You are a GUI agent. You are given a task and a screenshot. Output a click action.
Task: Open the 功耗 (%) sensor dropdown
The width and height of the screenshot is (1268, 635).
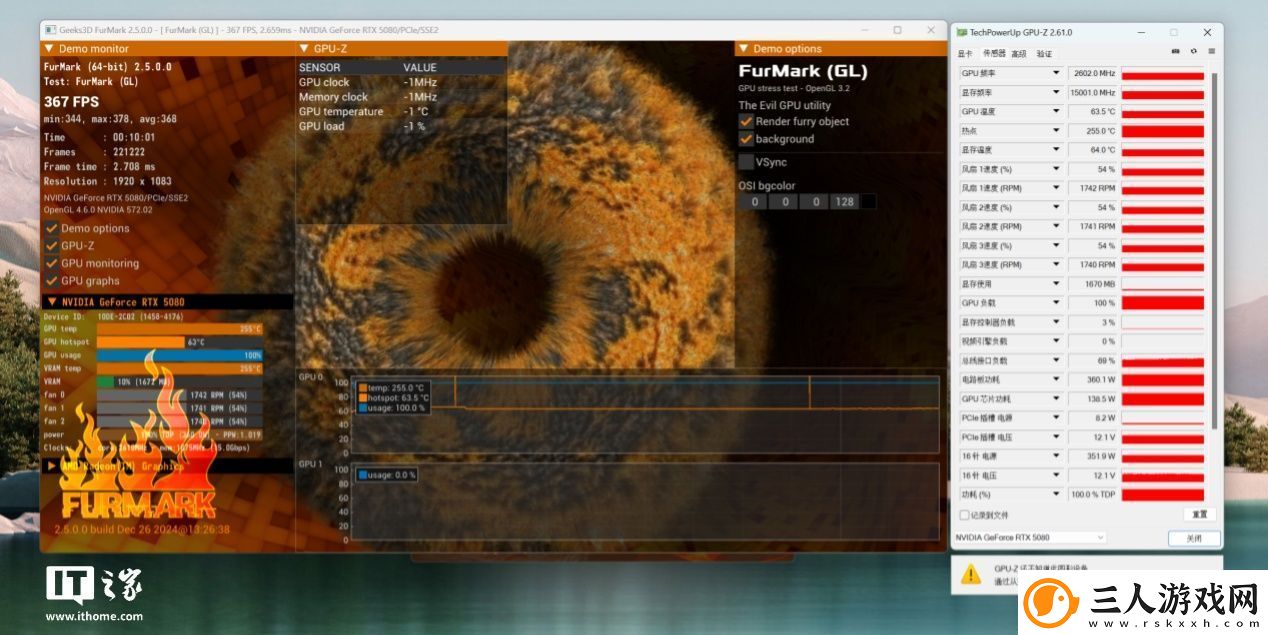pyautogui.click(x=1056, y=494)
